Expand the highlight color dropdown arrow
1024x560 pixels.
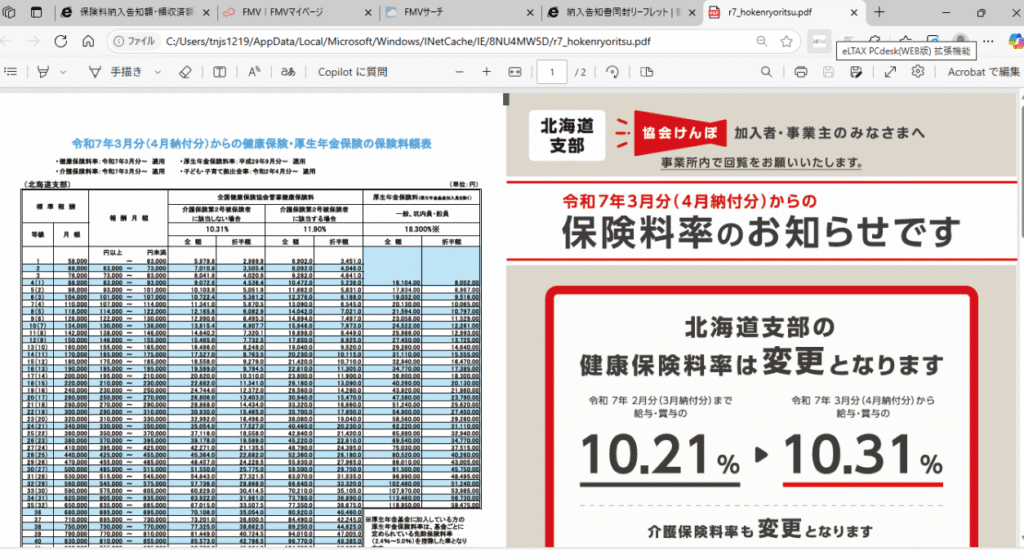click(x=63, y=72)
